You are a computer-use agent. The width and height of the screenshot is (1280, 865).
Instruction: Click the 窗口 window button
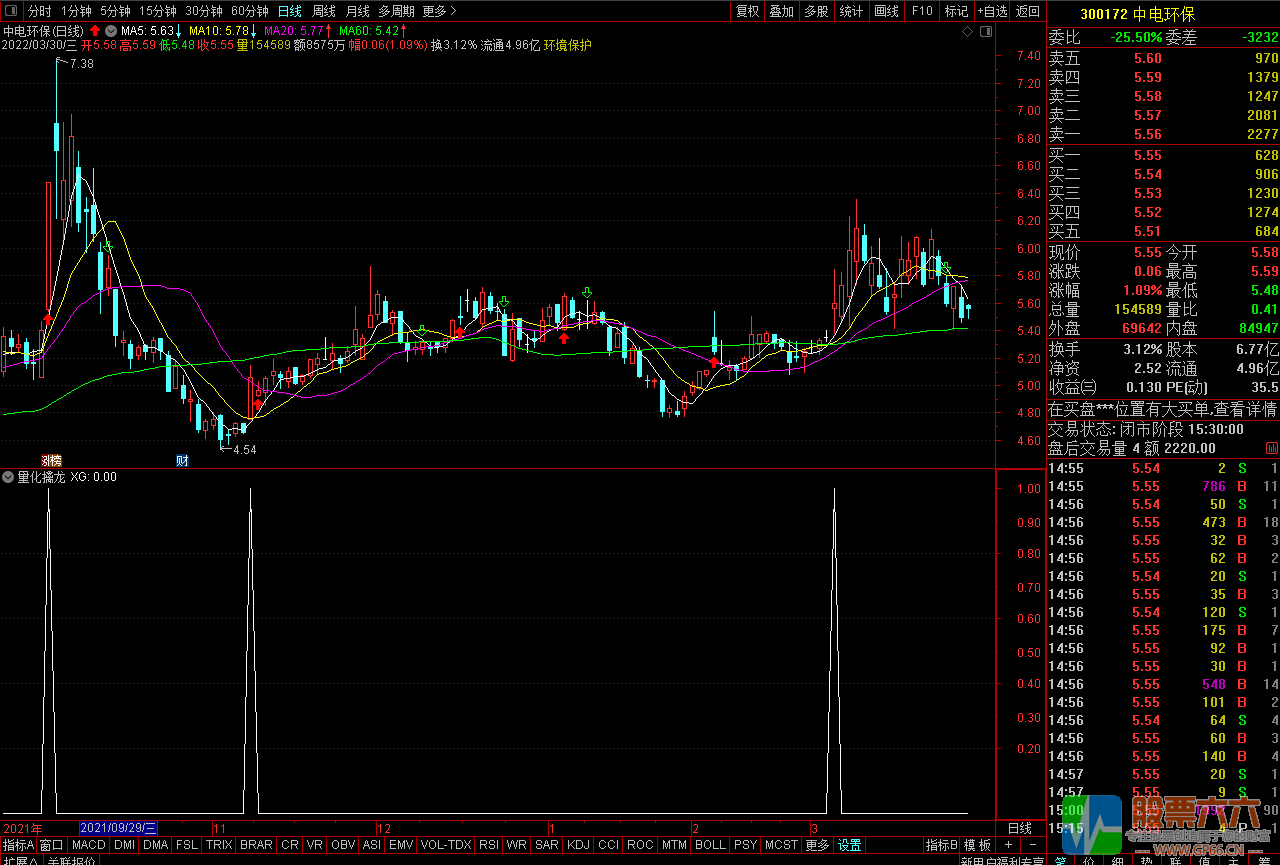51,845
